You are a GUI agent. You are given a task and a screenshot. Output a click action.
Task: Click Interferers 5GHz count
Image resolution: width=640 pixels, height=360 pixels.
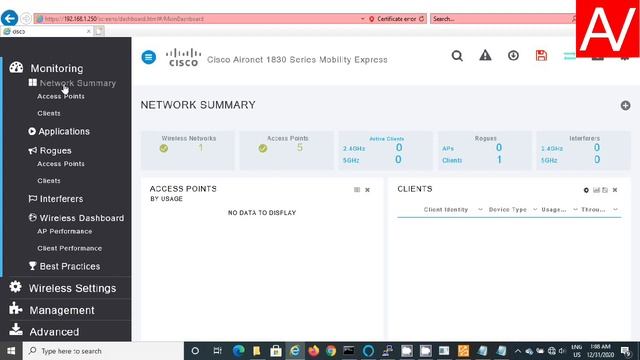pos(597,160)
